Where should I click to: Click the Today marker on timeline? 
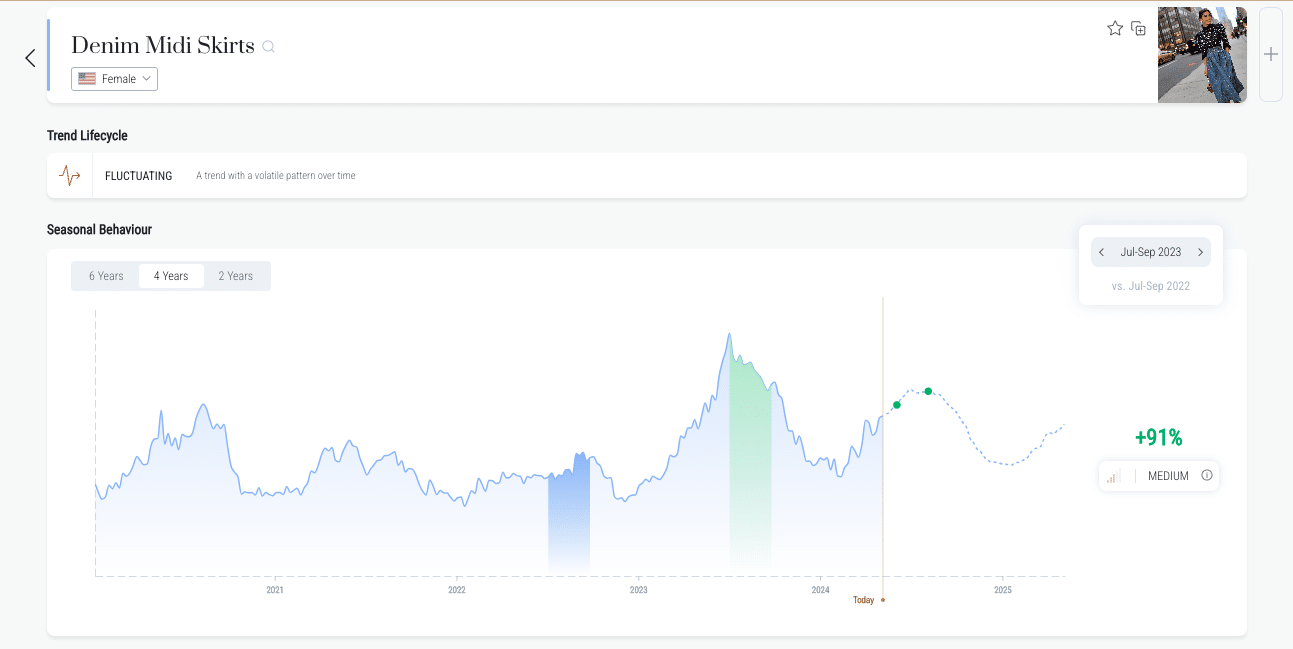(x=866, y=600)
